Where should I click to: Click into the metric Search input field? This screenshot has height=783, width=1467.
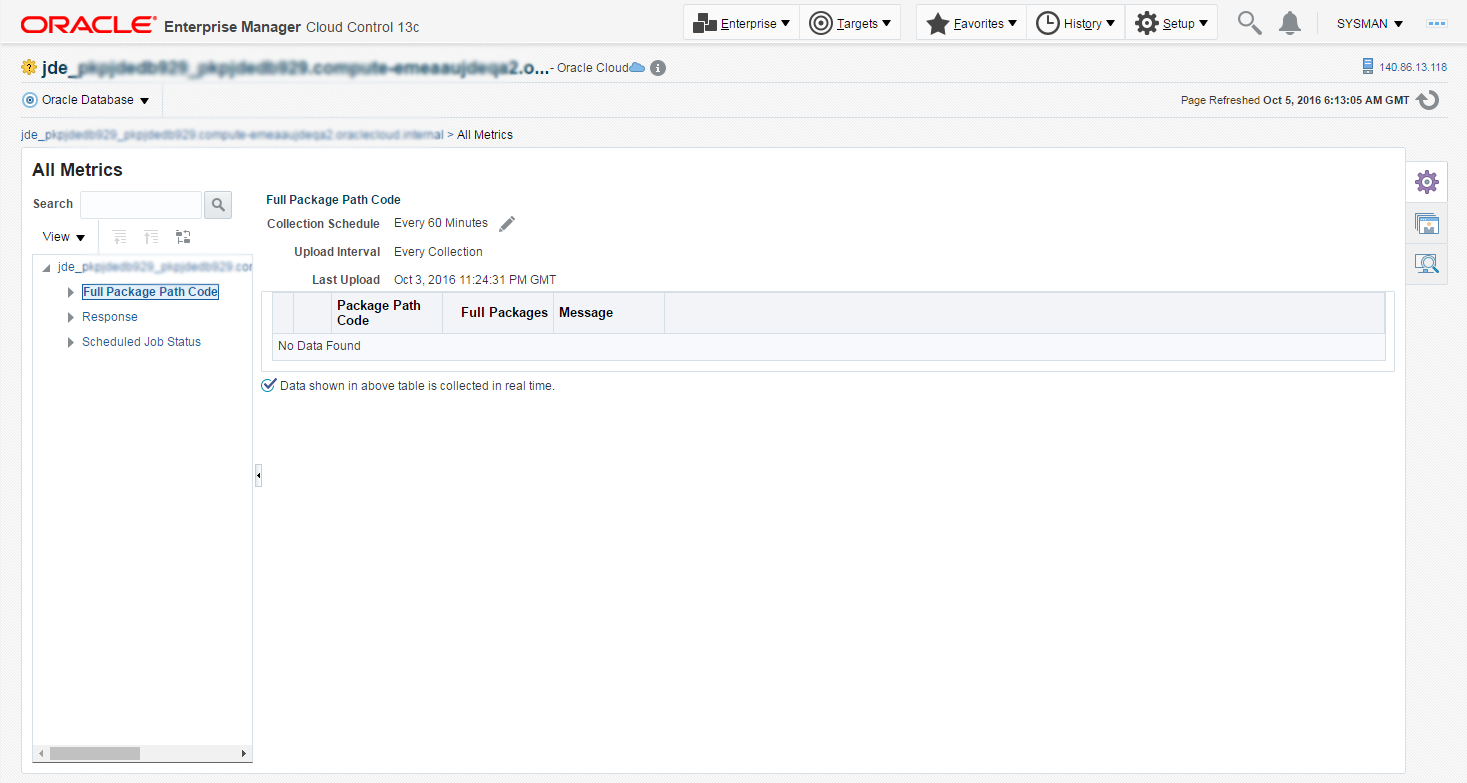point(141,204)
